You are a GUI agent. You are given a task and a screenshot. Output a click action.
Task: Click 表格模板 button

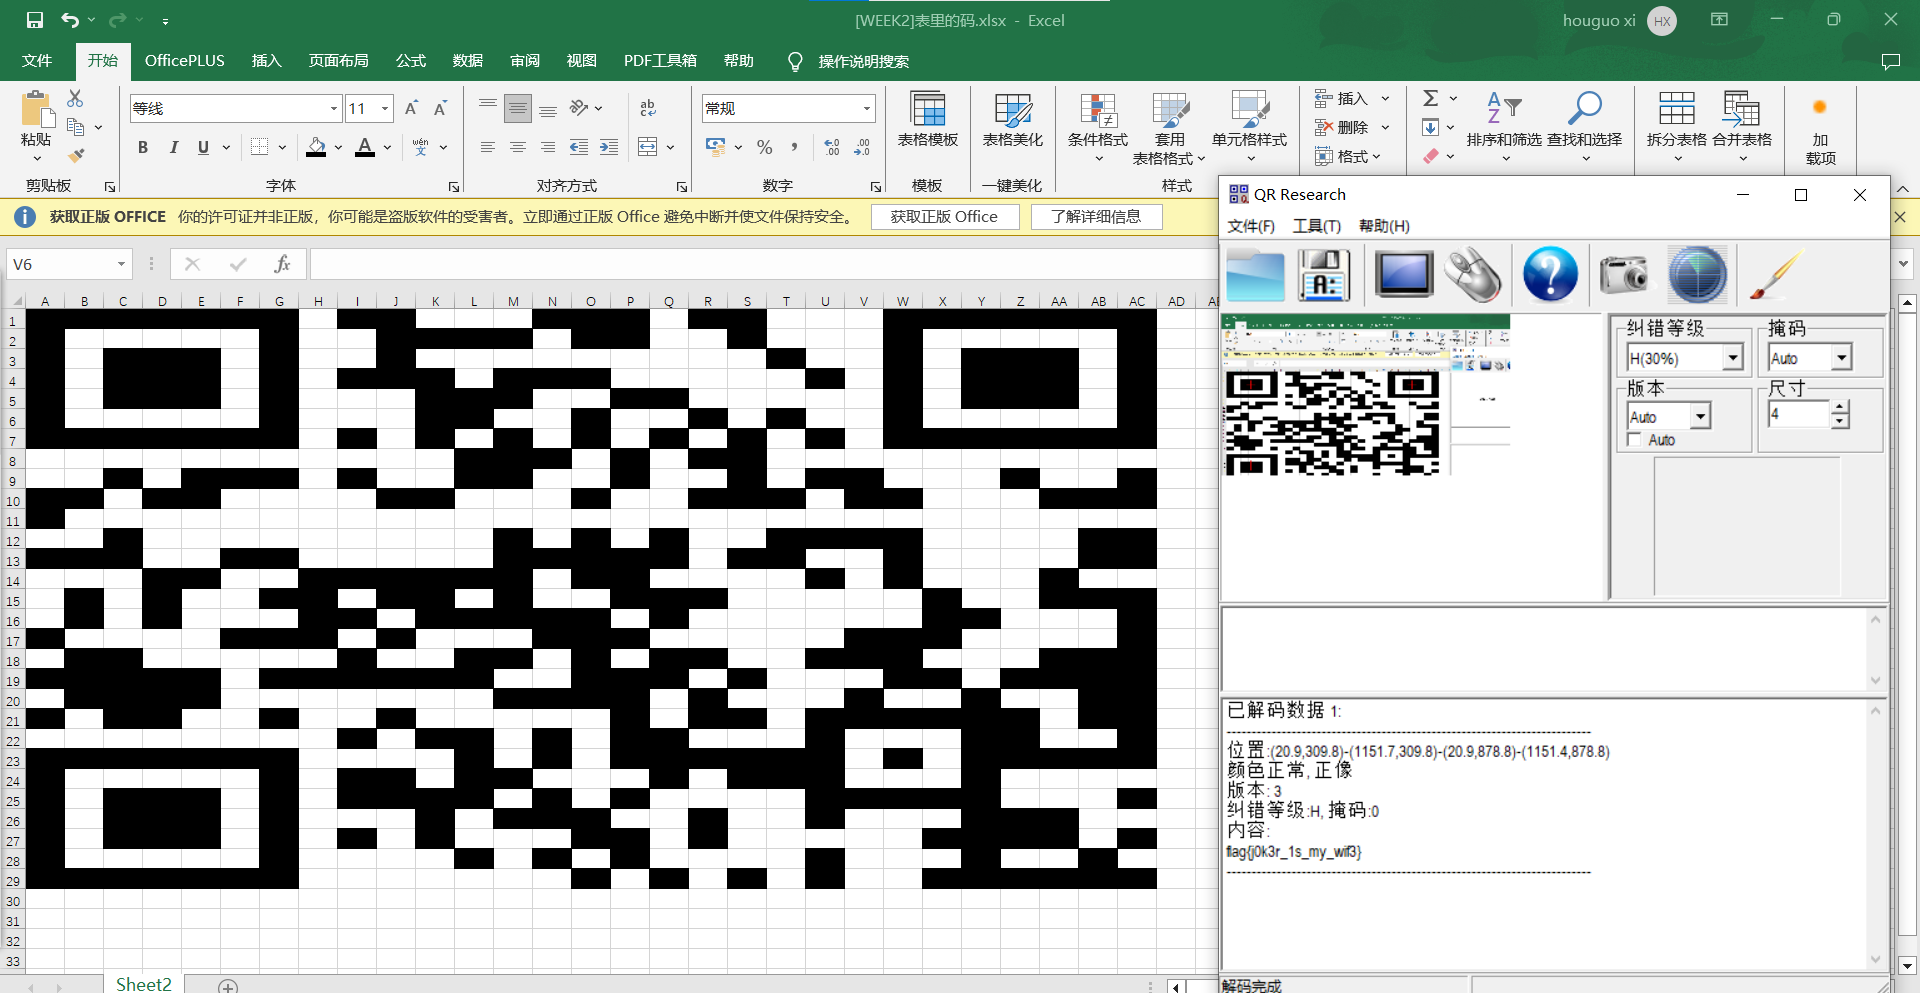pos(928,122)
